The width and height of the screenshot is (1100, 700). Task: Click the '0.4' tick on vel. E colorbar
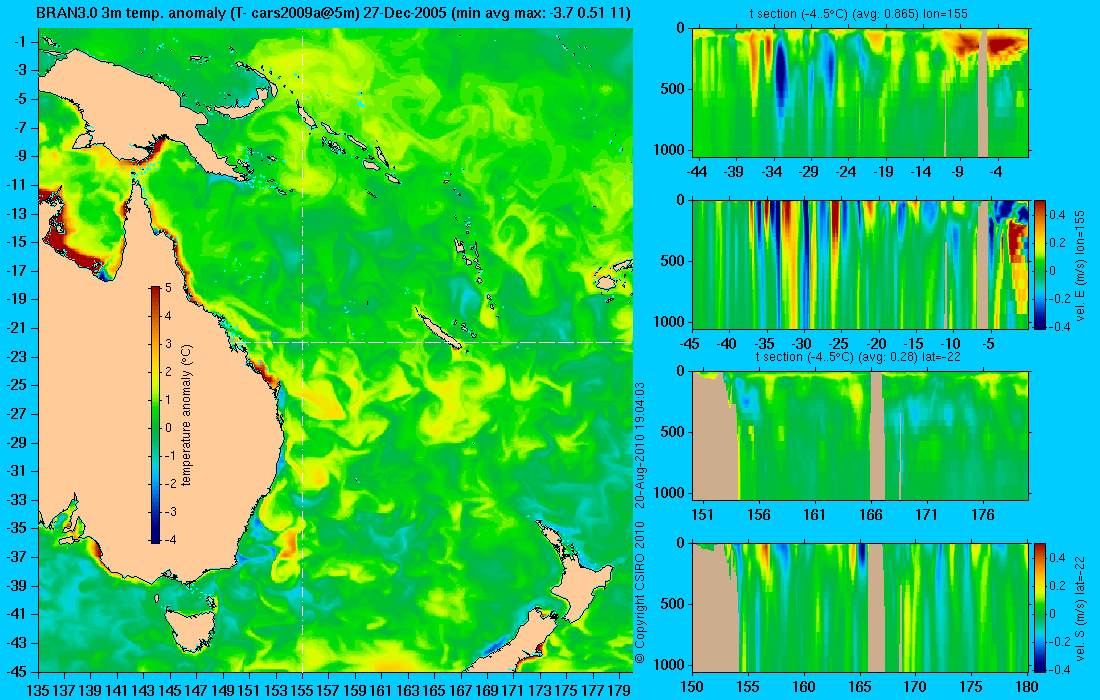coord(1057,215)
